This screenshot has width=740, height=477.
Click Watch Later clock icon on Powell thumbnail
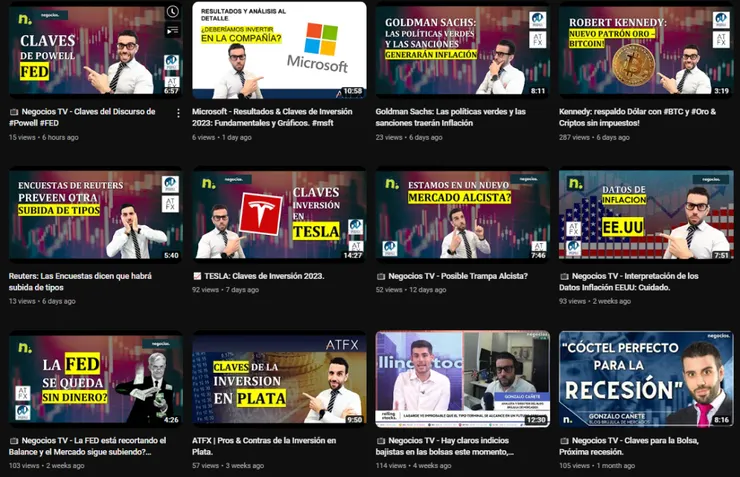pos(173,12)
